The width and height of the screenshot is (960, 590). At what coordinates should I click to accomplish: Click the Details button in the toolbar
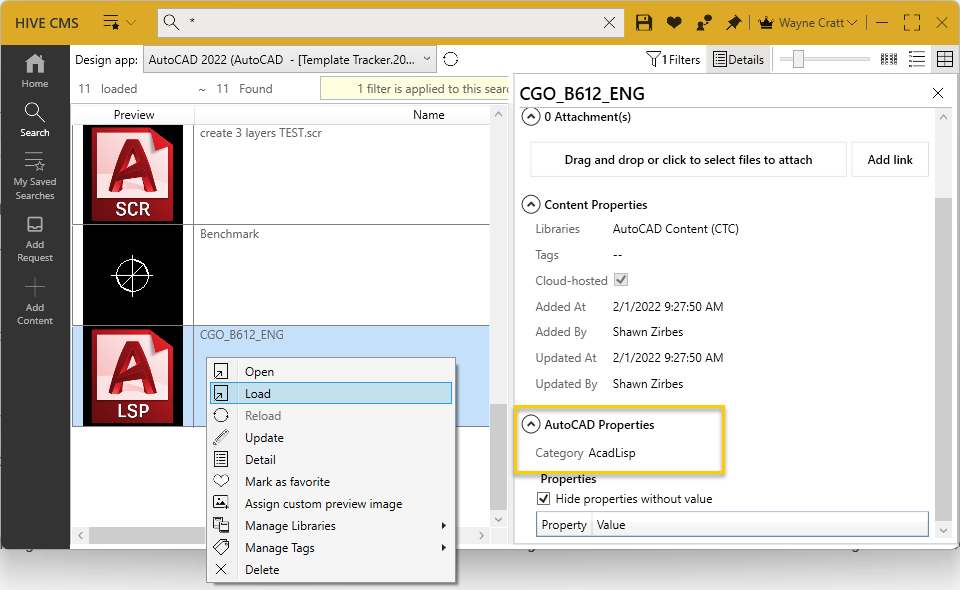(x=738, y=59)
